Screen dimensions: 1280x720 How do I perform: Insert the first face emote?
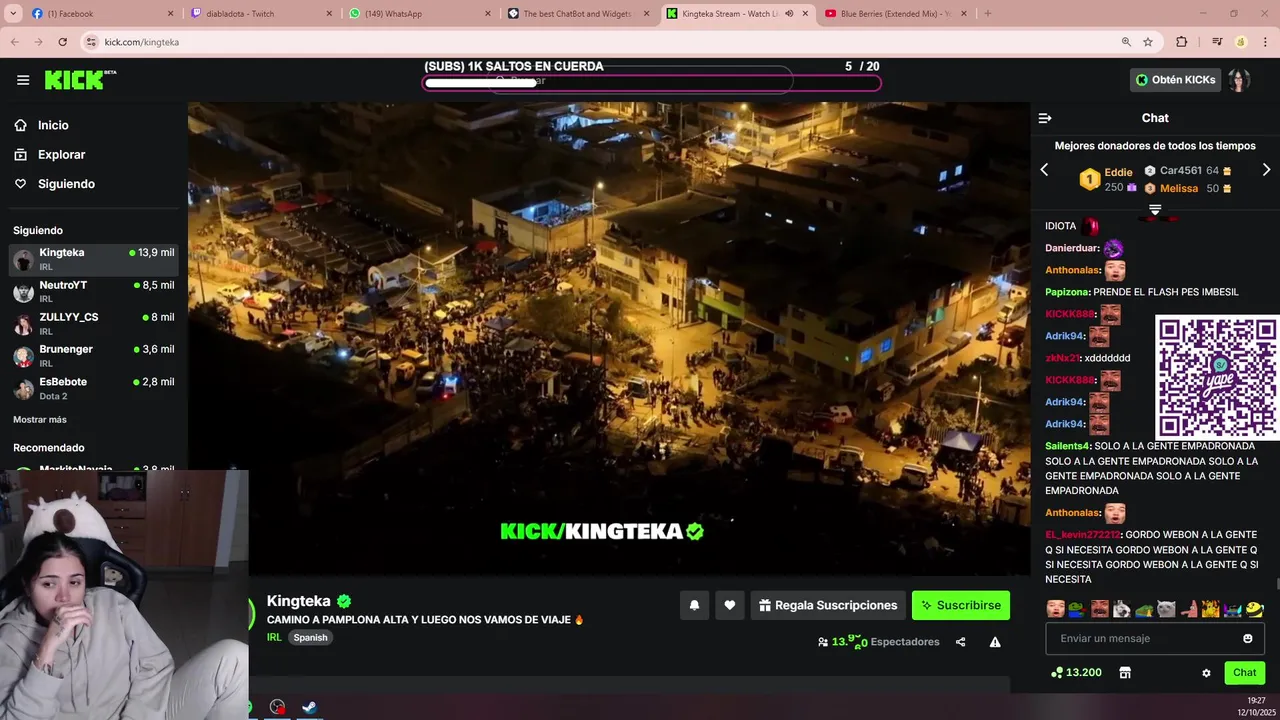click(1055, 609)
